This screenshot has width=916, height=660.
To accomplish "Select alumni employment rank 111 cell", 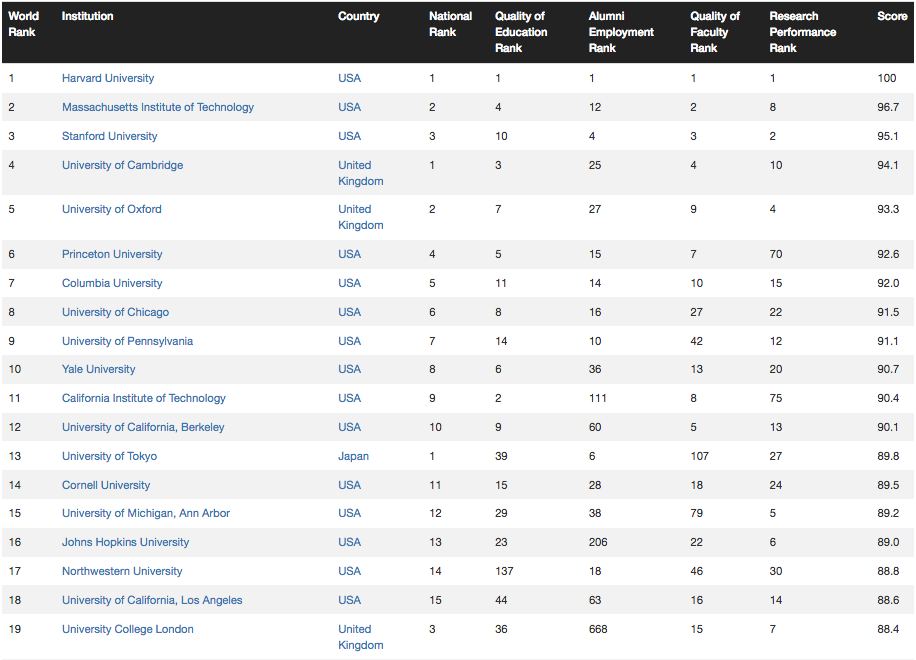I will (x=598, y=398).
